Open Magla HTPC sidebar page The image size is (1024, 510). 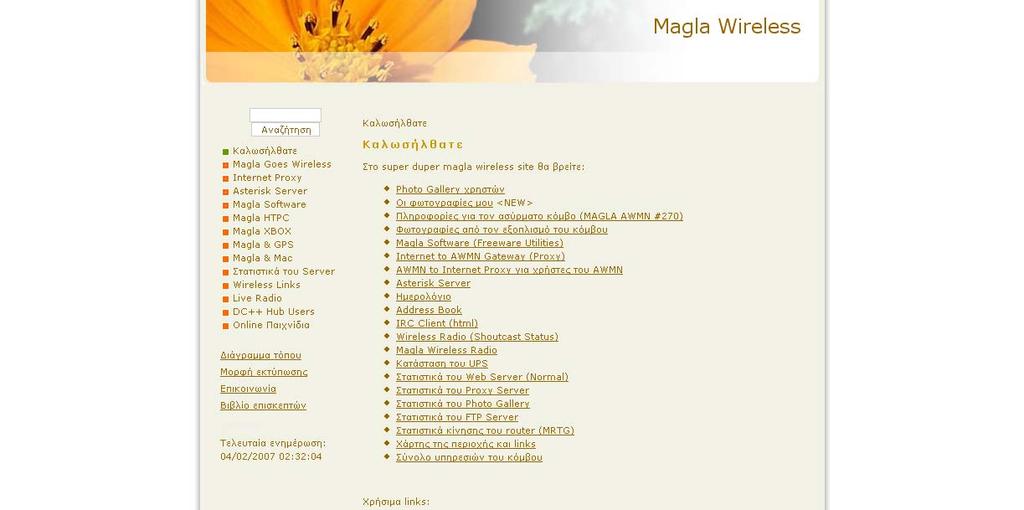(261, 218)
